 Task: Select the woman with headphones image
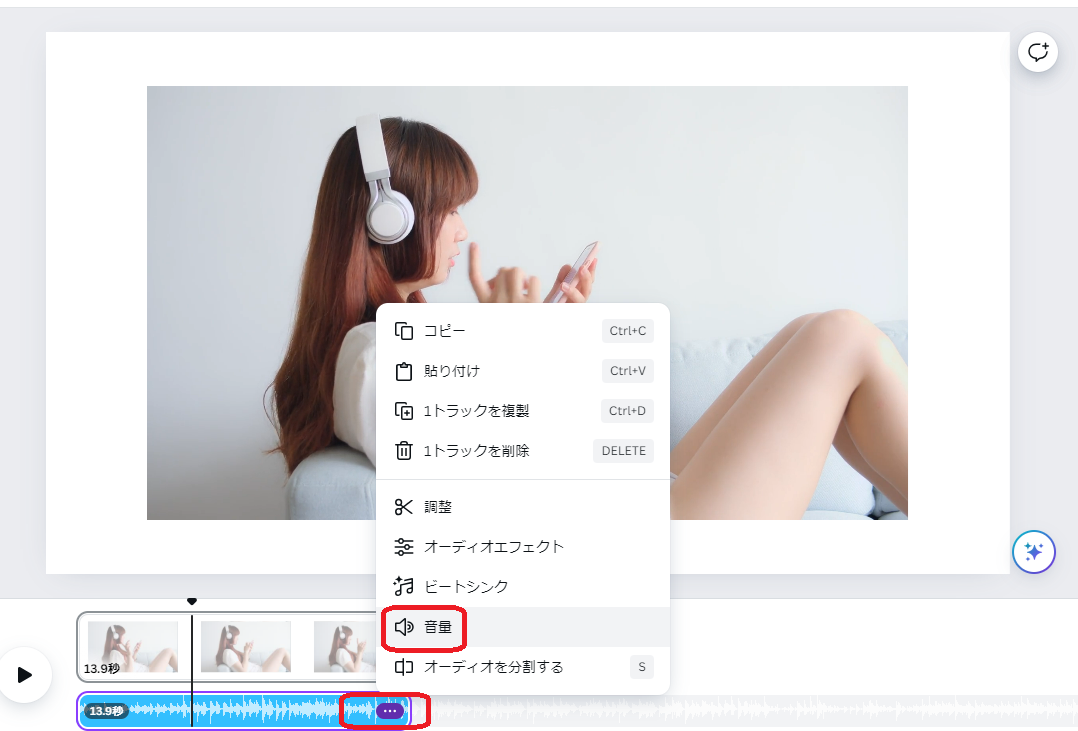pos(527,303)
